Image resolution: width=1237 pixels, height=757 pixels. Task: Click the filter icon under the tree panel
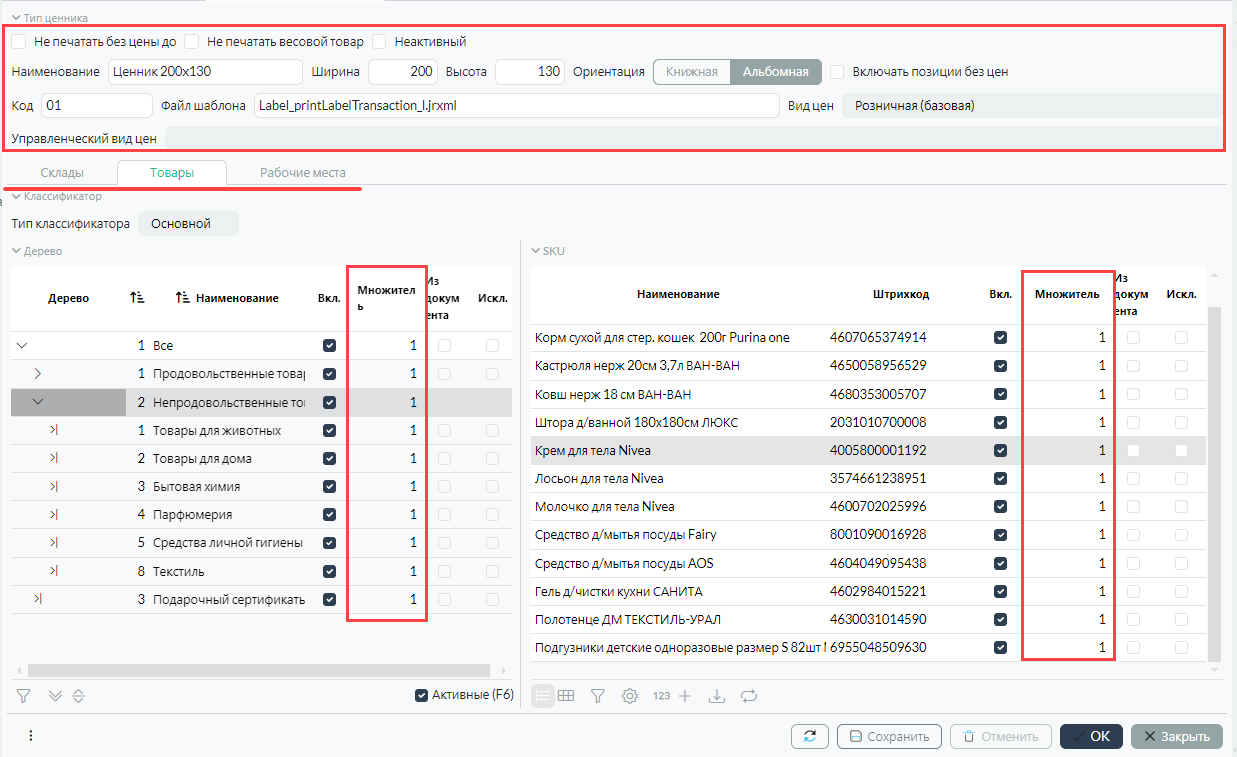[x=24, y=695]
